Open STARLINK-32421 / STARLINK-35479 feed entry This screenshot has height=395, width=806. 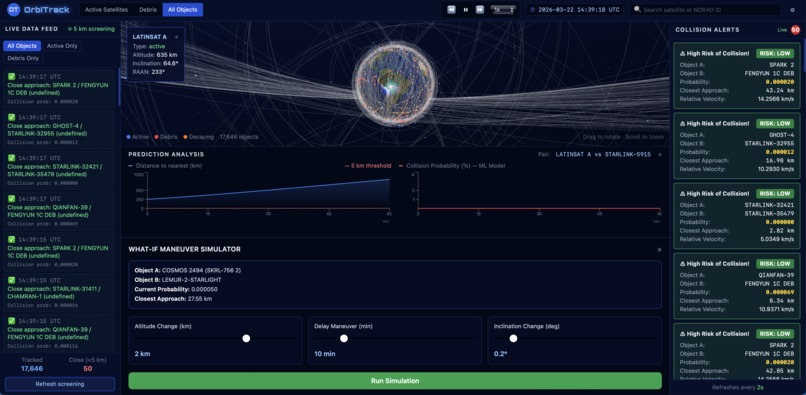(x=59, y=170)
